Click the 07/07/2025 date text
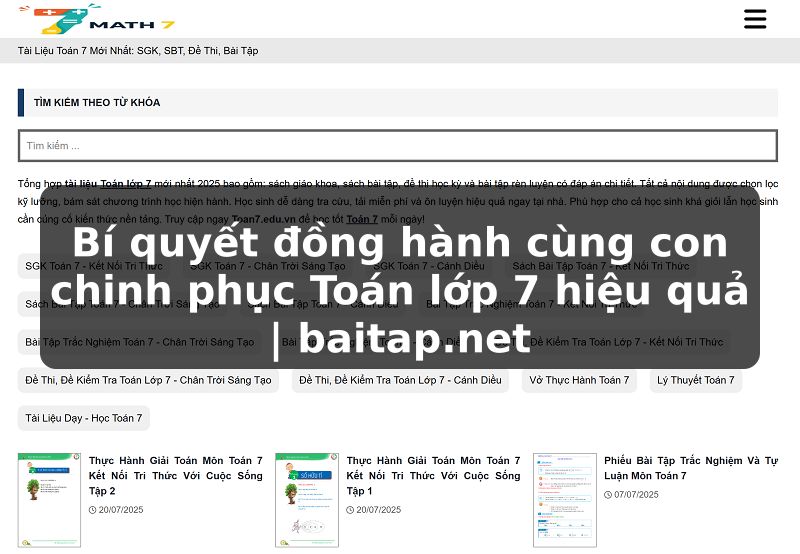800x554 pixels. [x=636, y=494]
